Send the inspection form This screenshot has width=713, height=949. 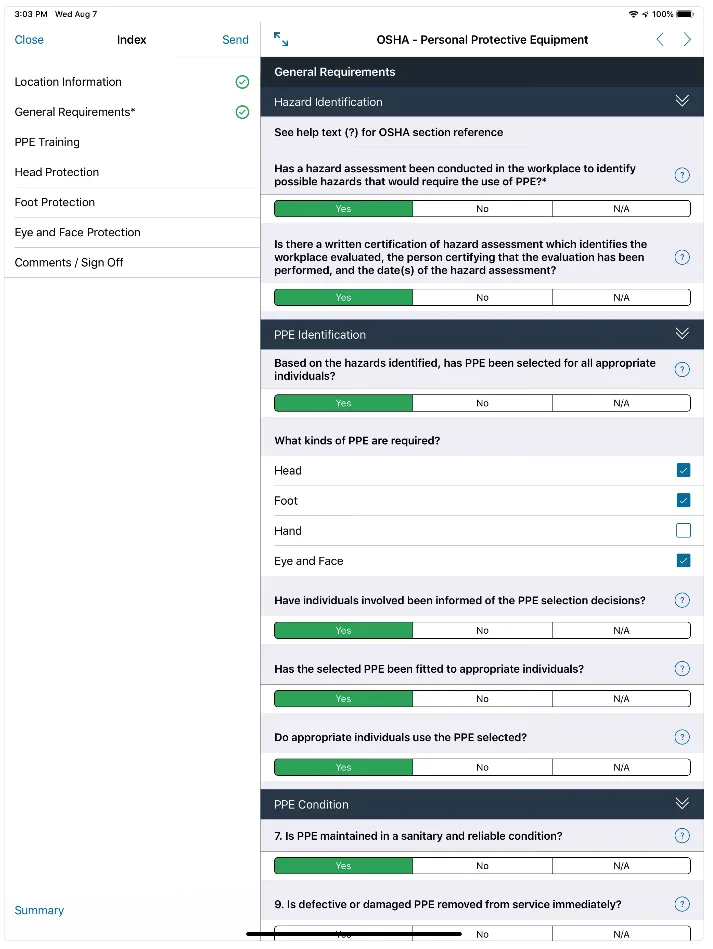pos(235,40)
